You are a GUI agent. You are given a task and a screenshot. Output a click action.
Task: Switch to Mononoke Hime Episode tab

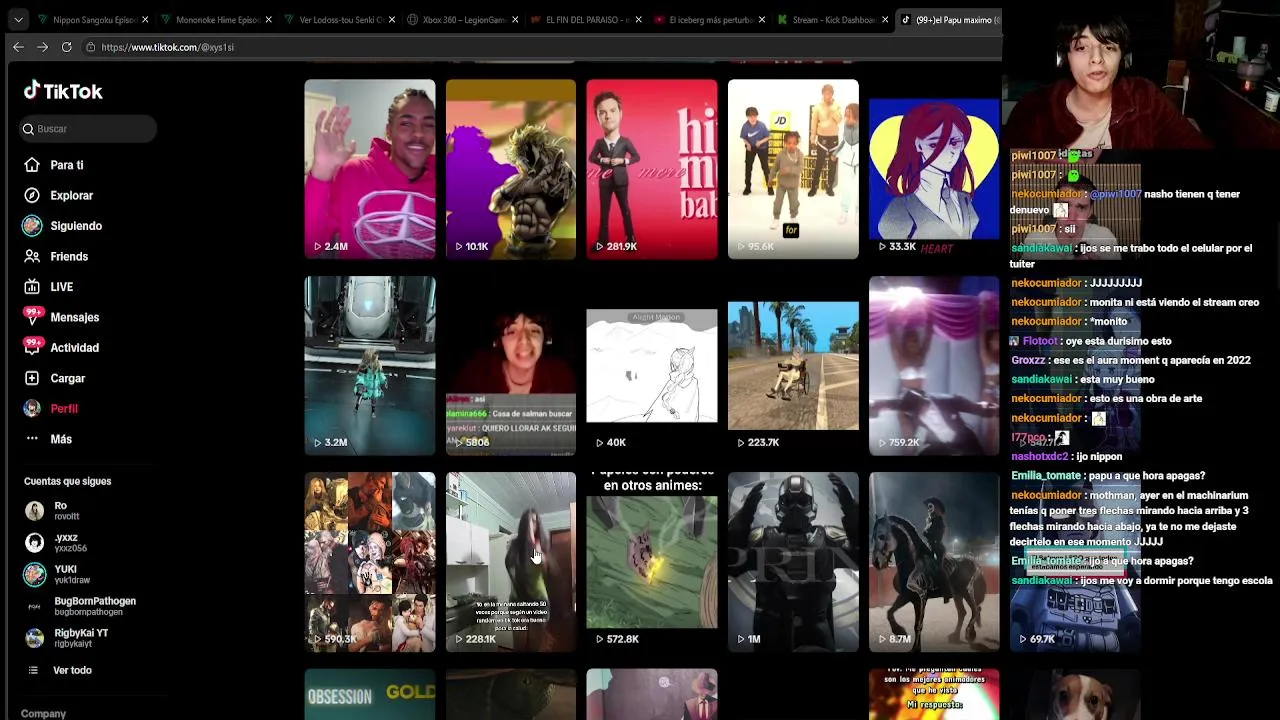click(x=214, y=20)
